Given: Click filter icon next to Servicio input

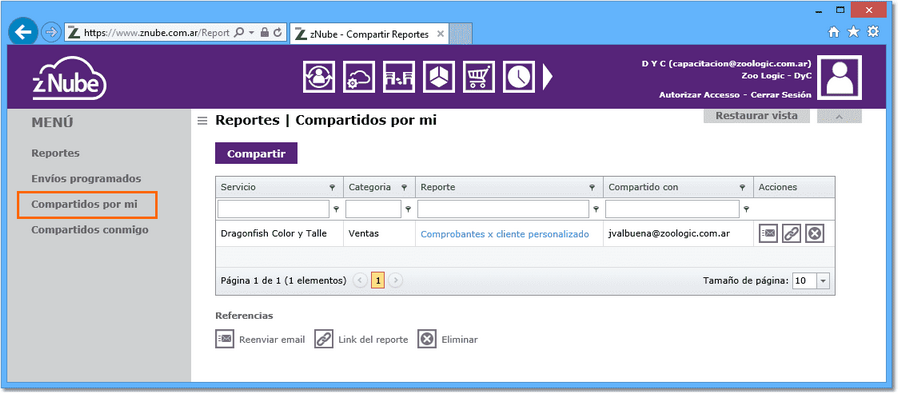Looking at the screenshot, I should [336, 209].
